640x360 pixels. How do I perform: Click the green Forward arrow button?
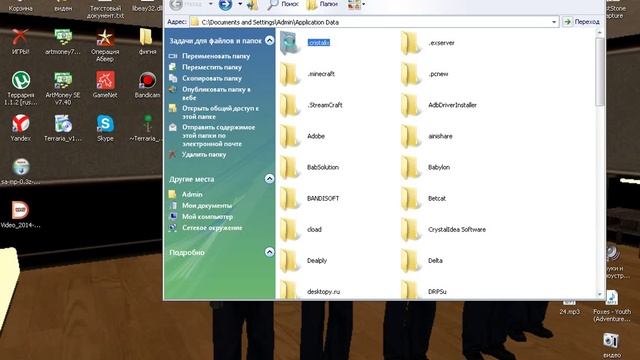pyautogui.click(x=225, y=4)
